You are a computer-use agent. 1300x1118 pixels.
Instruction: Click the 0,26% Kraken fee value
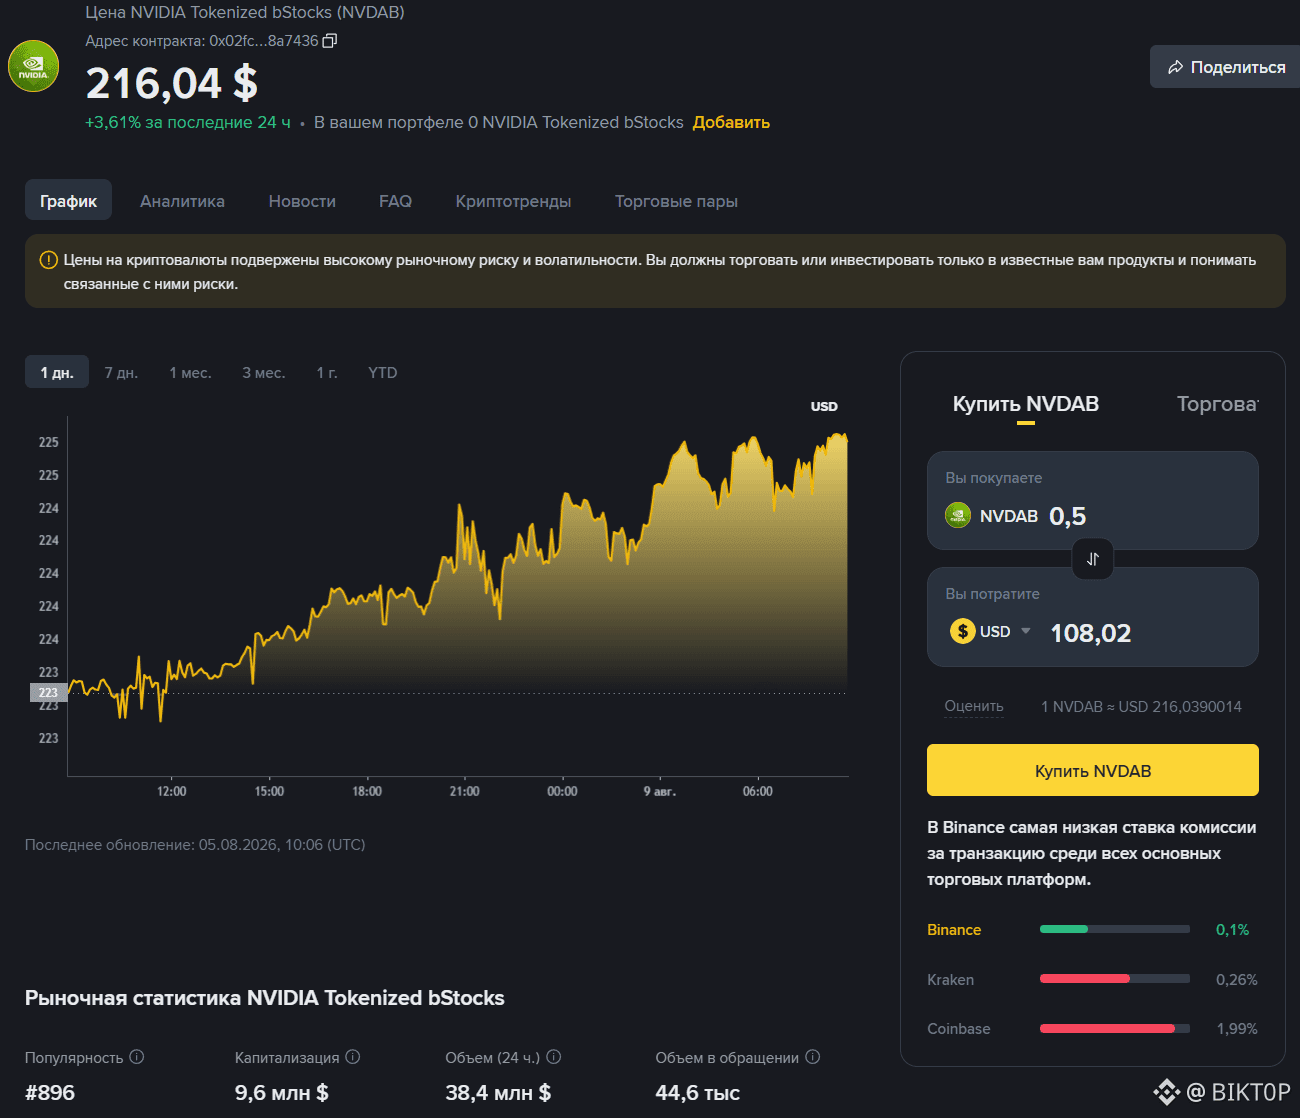pos(1237,979)
